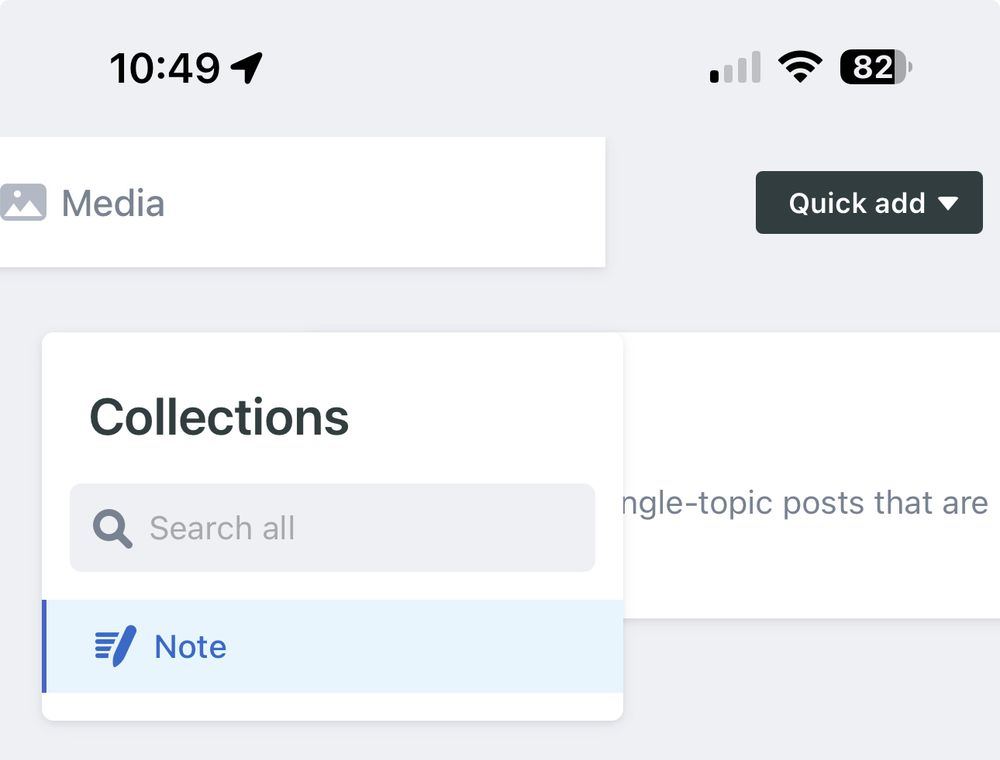Click the Note pencil-and-lines icon

[115, 646]
